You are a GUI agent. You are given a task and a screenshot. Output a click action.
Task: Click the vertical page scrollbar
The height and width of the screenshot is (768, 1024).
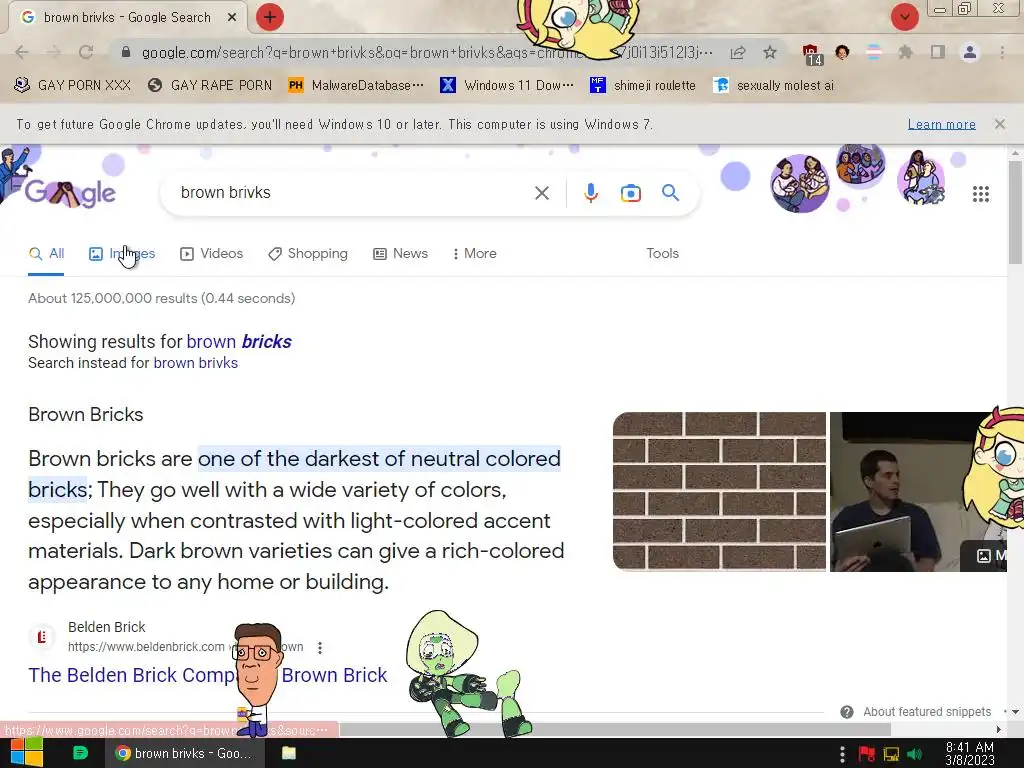tap(1016, 212)
